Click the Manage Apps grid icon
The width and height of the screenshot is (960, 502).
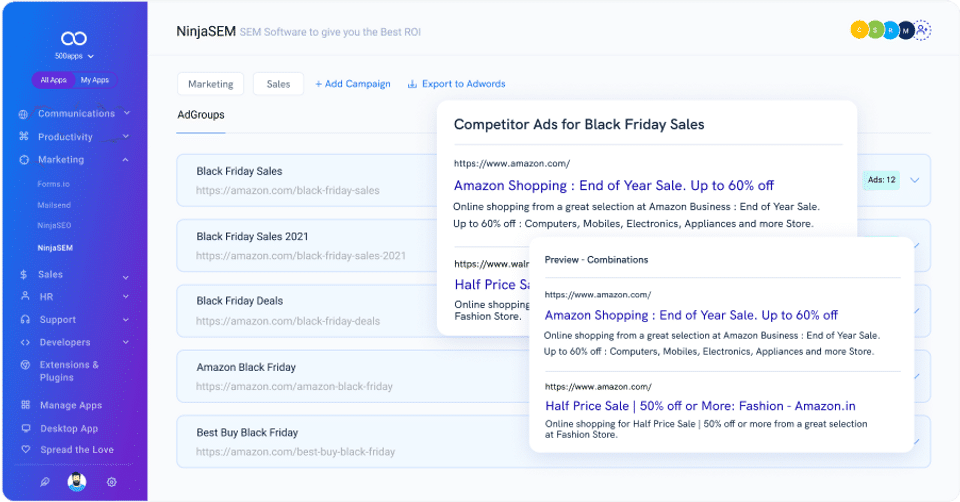click(x=25, y=405)
